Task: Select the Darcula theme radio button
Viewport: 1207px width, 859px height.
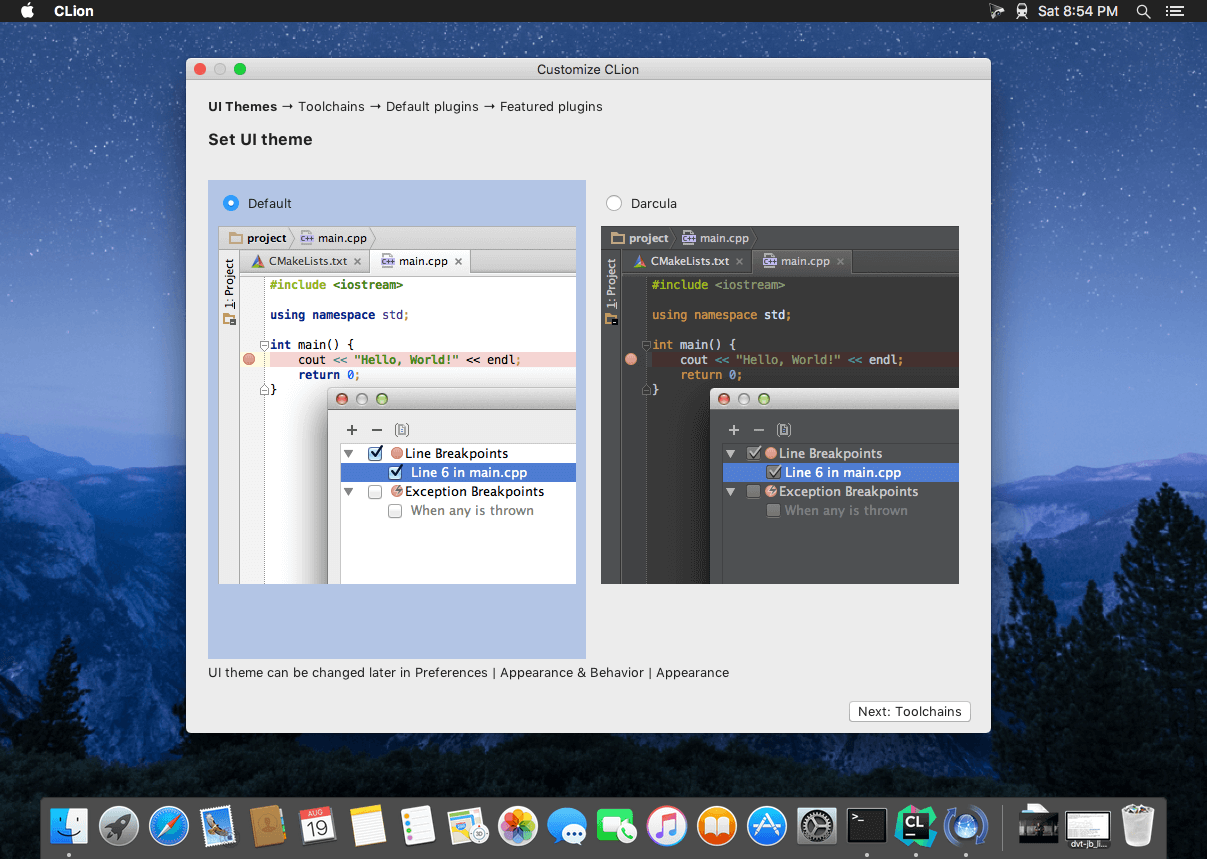Action: pyautogui.click(x=614, y=203)
